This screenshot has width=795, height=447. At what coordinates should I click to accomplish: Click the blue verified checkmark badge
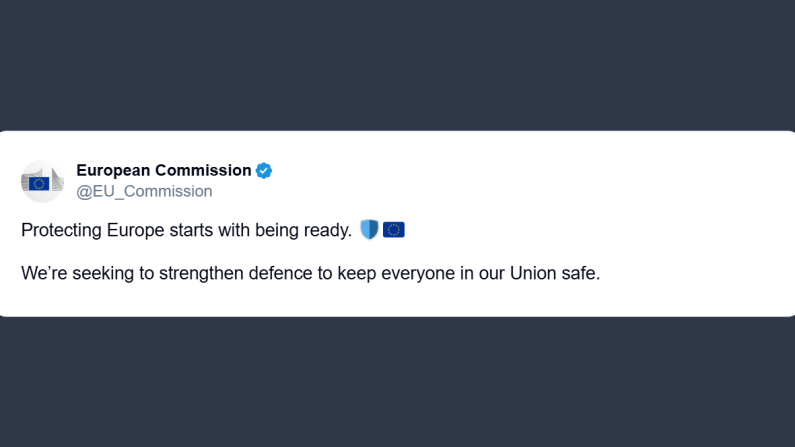click(264, 171)
